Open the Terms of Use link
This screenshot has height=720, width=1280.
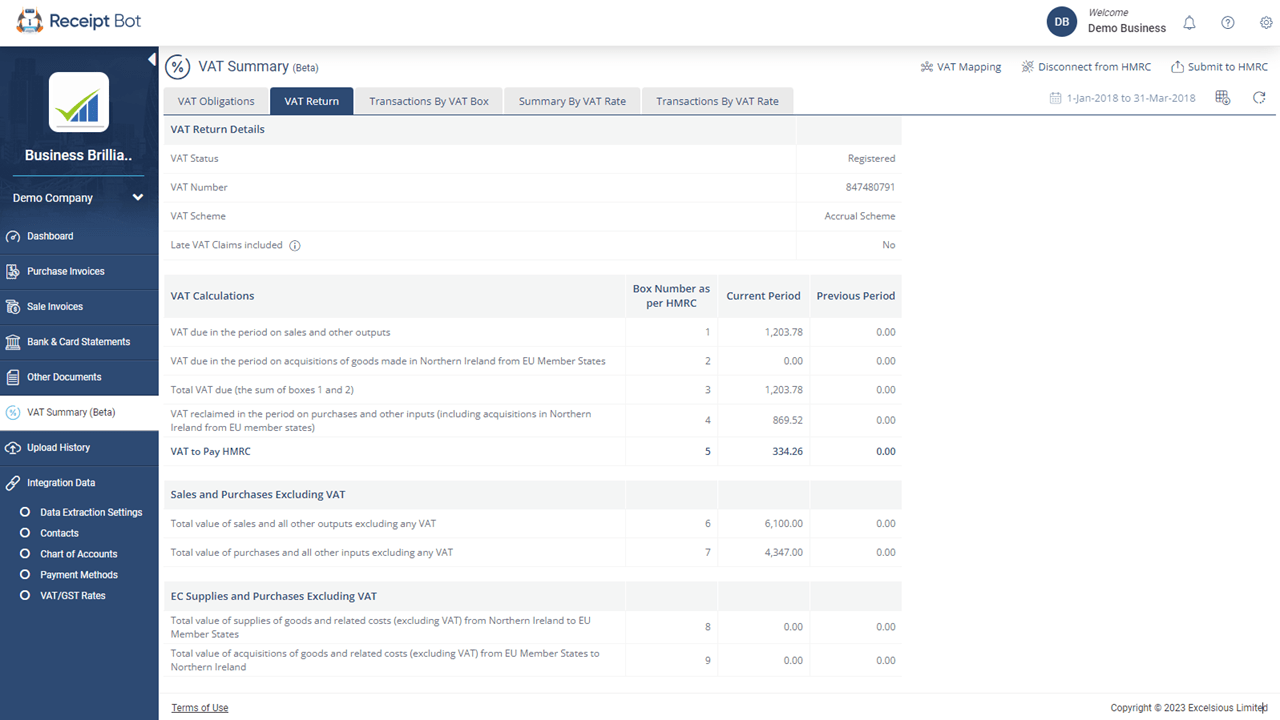(199, 707)
